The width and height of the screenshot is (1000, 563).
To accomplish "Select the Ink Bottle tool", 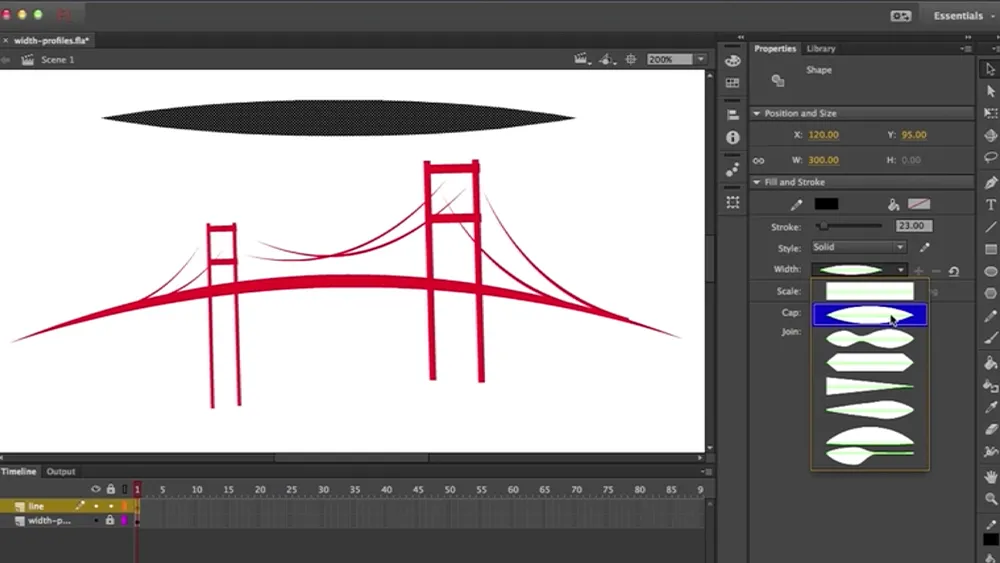I will pos(990,386).
